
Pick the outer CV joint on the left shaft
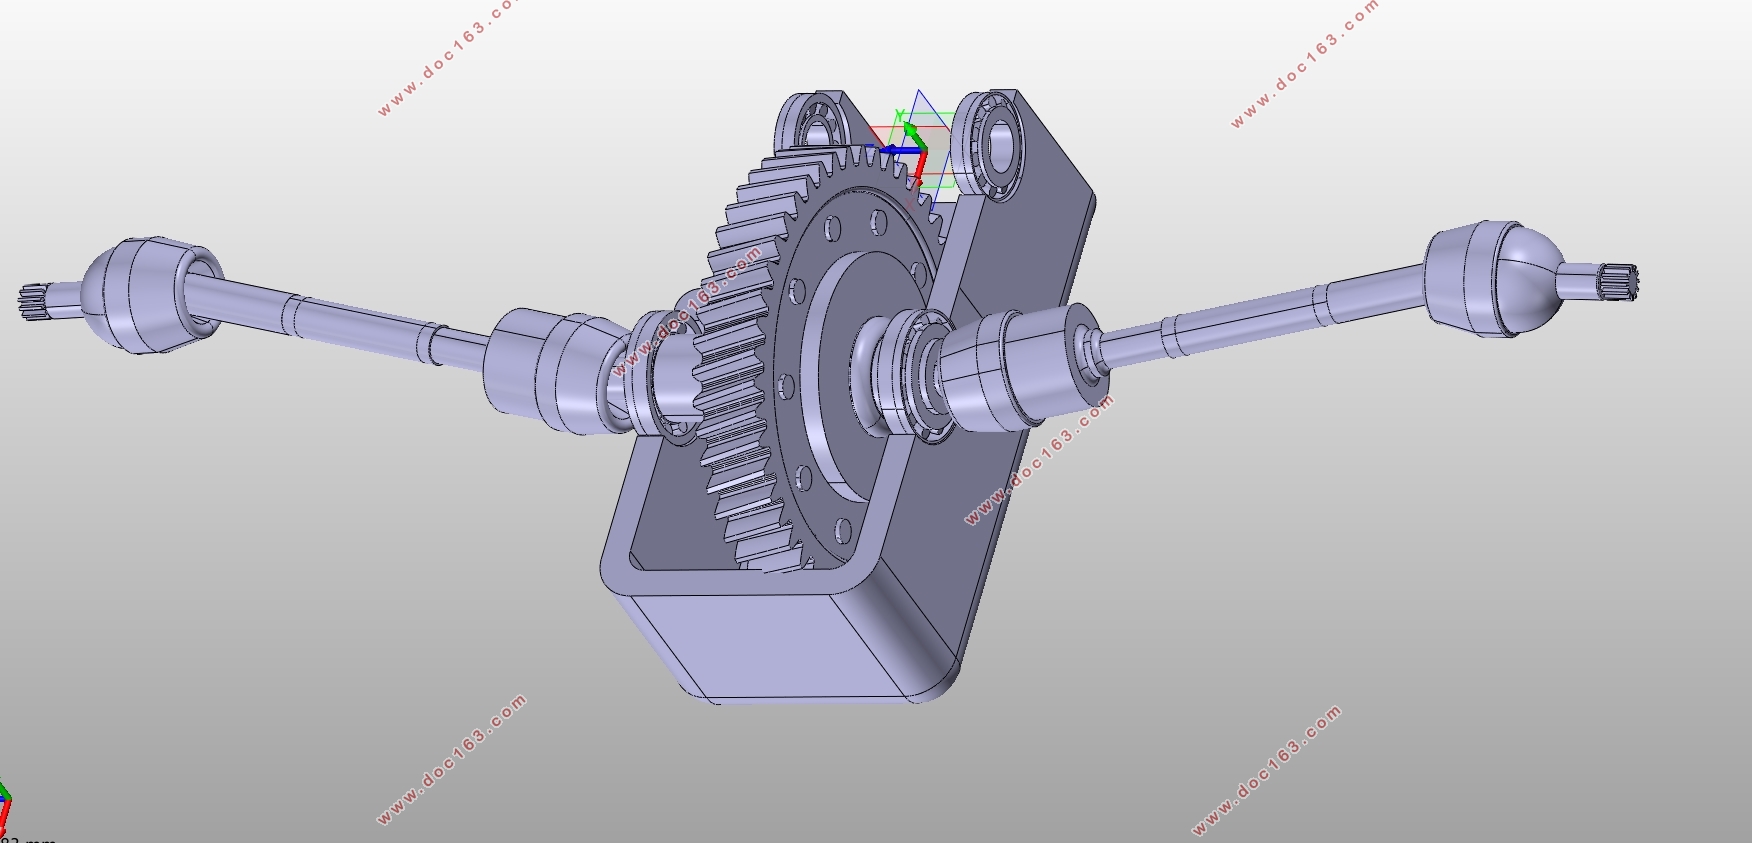(x=150, y=295)
